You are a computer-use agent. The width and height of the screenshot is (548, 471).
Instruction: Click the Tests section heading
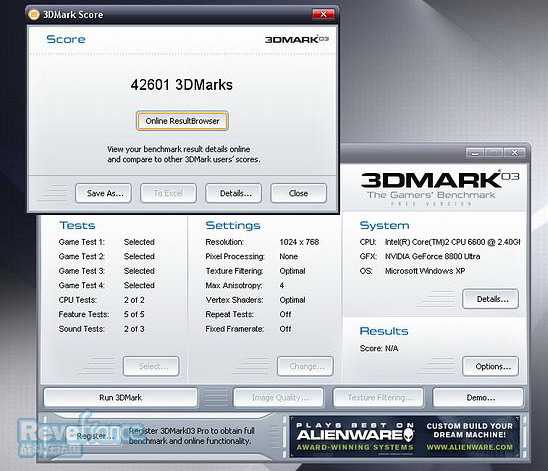[77, 225]
